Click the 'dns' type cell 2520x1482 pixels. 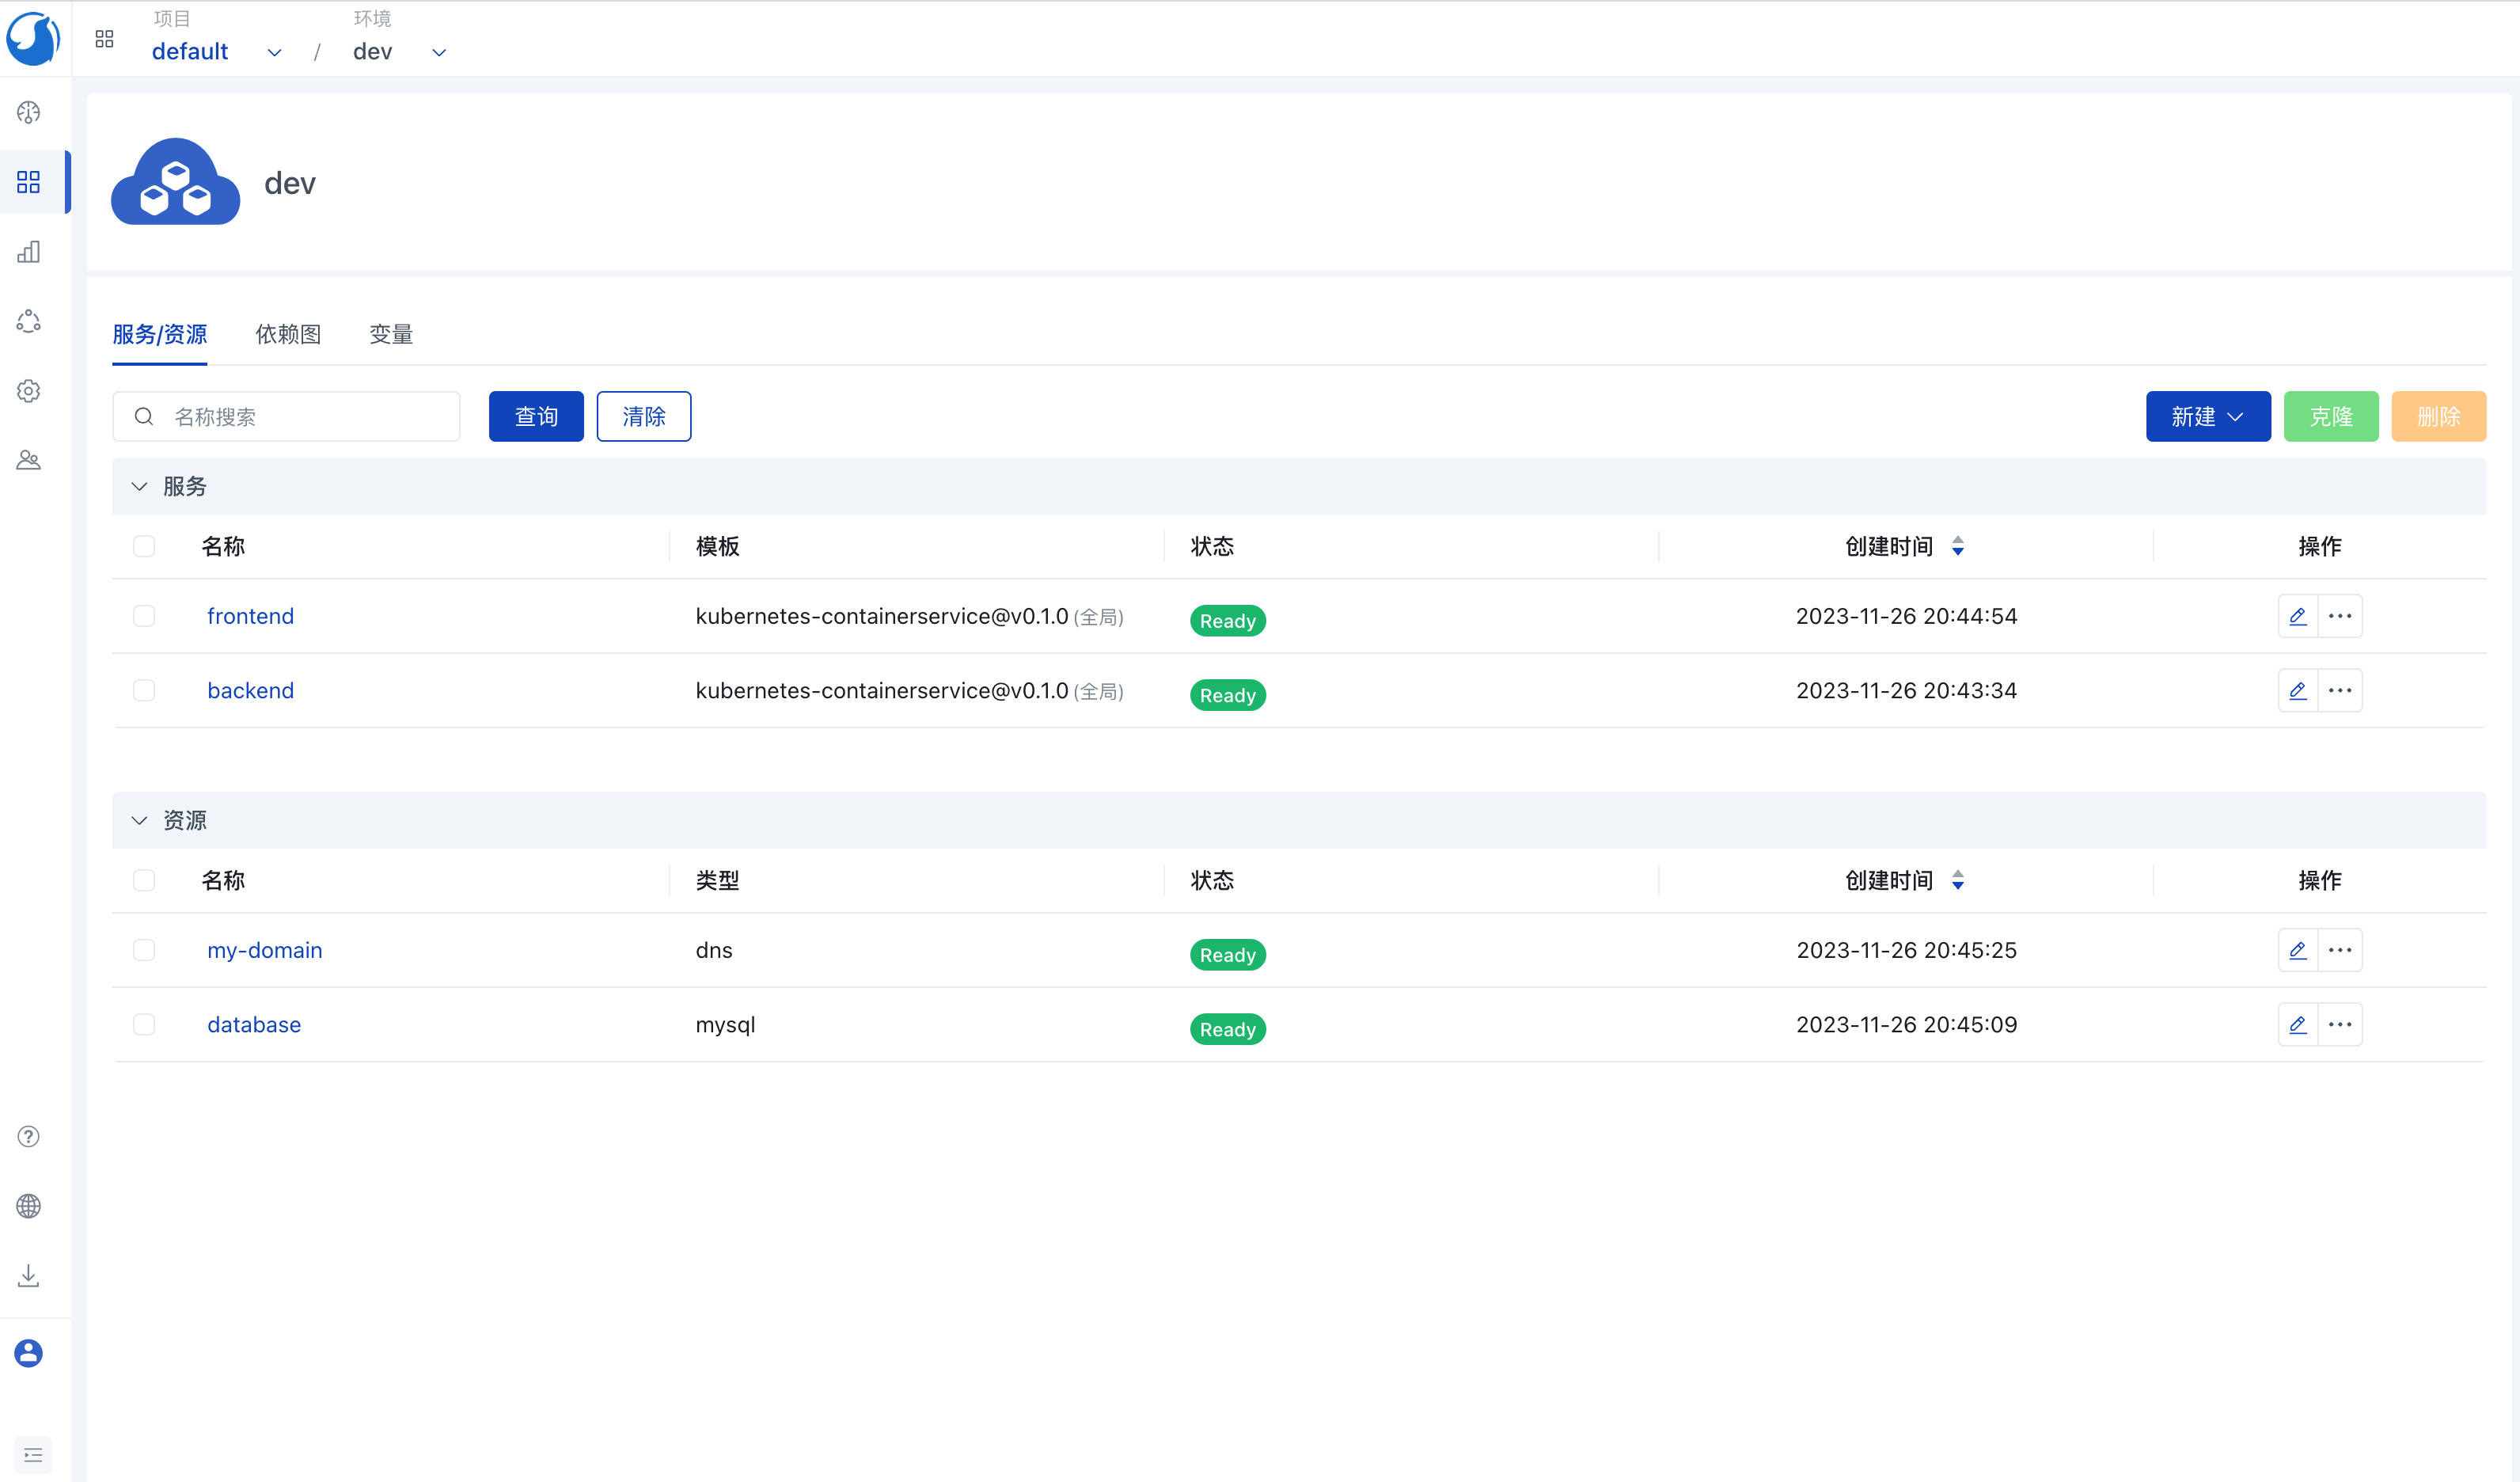point(714,950)
